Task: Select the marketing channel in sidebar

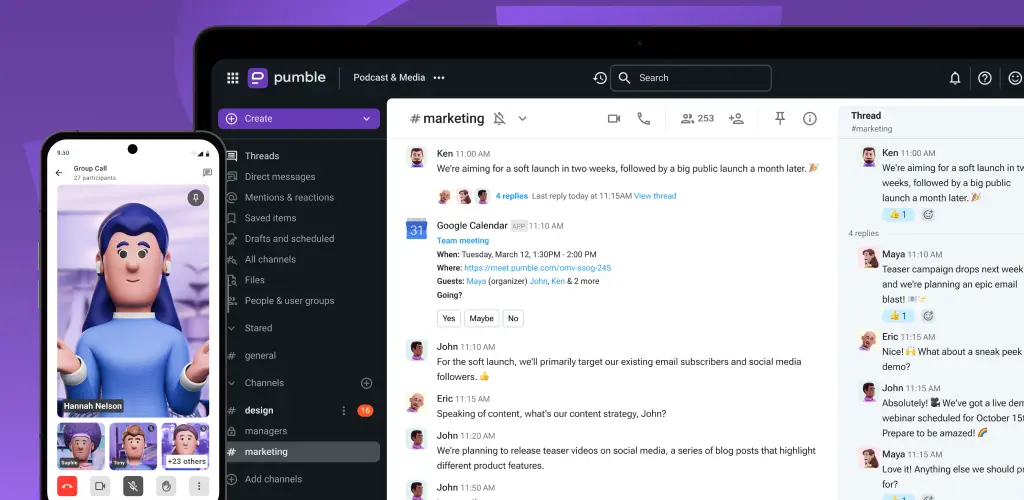Action: point(302,452)
